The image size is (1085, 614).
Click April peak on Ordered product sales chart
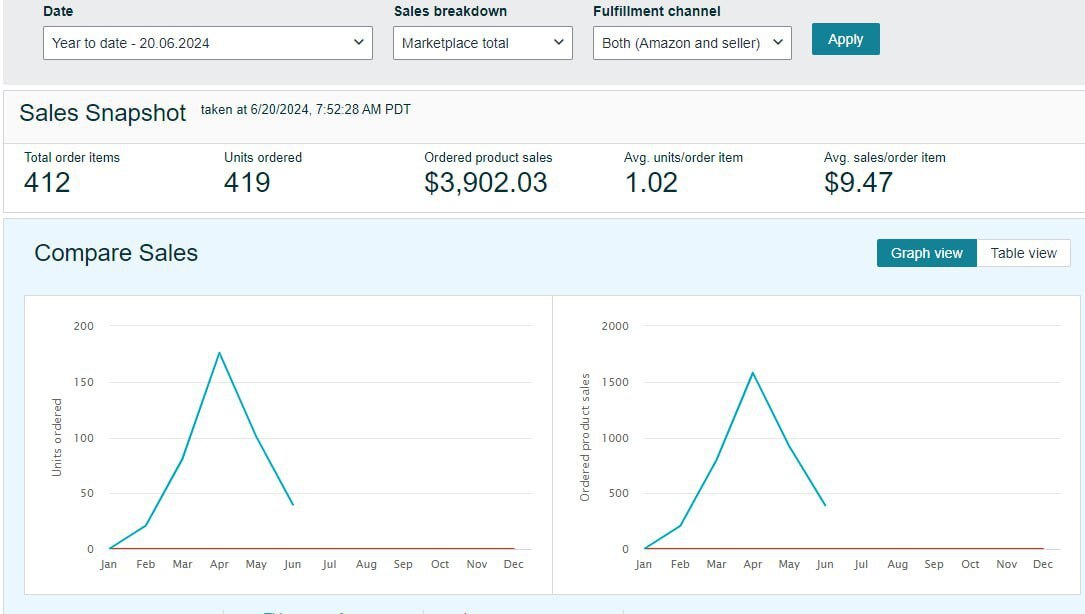[x=752, y=372]
